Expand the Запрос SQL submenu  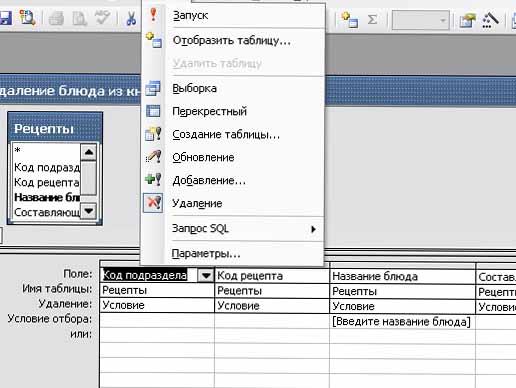pos(233,229)
